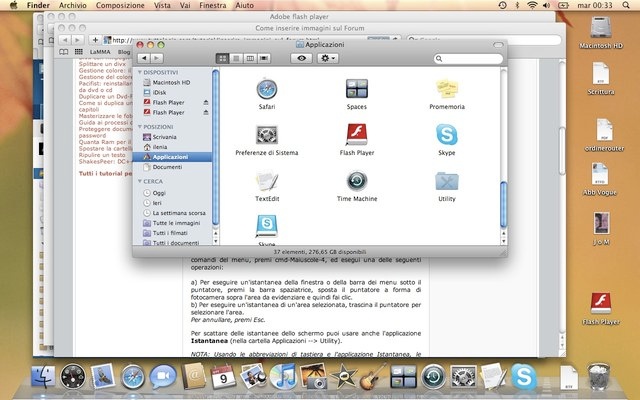Switch Finder to icon view
Image resolution: width=640 pixels, height=400 pixels.
(x=222, y=58)
